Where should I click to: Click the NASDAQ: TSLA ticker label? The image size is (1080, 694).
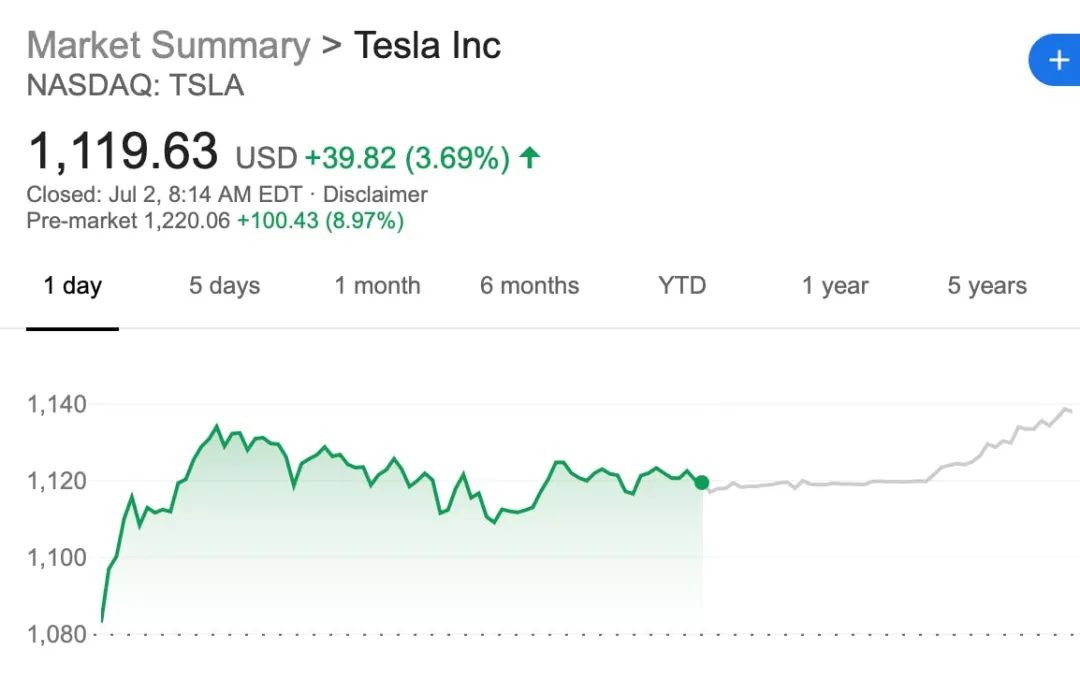[x=135, y=85]
